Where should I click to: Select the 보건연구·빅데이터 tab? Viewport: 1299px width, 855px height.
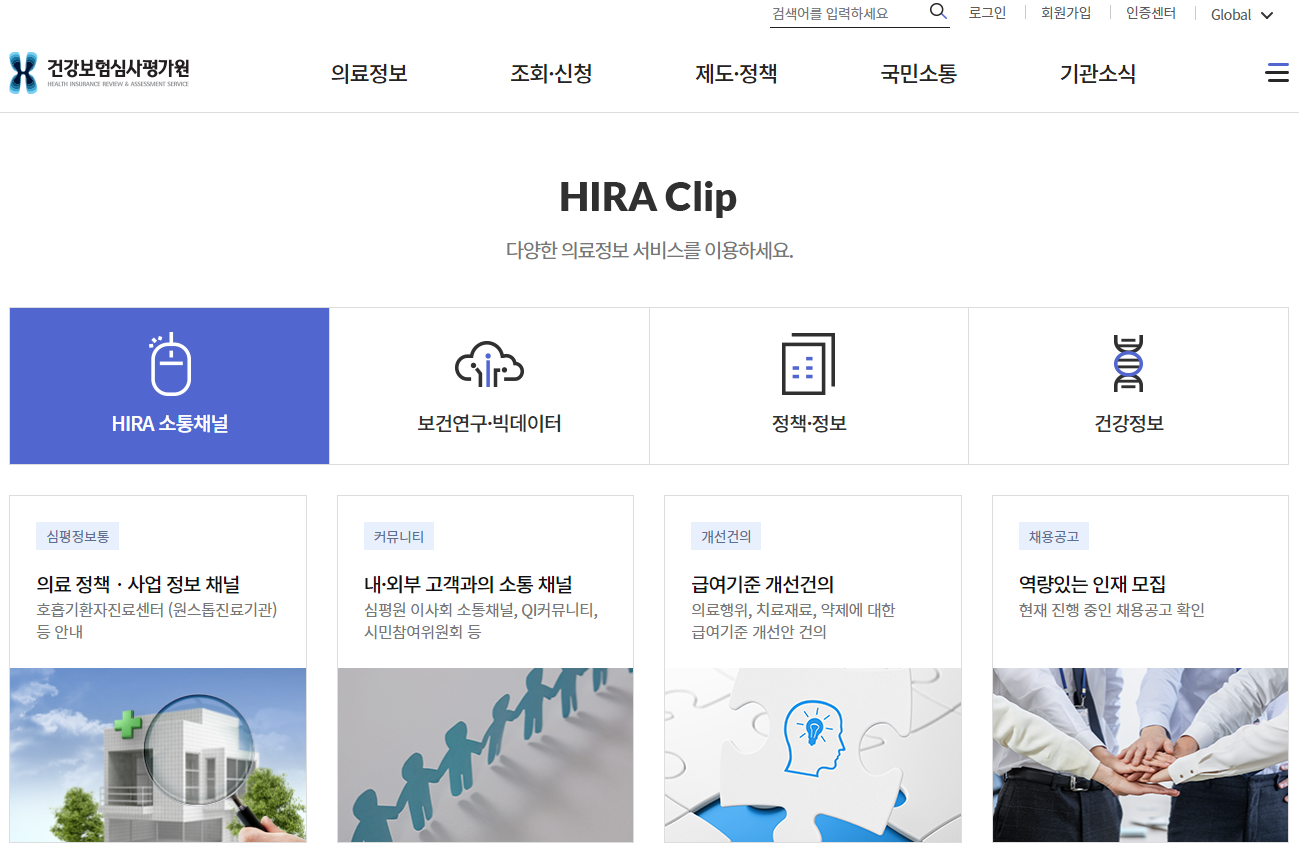(x=489, y=386)
